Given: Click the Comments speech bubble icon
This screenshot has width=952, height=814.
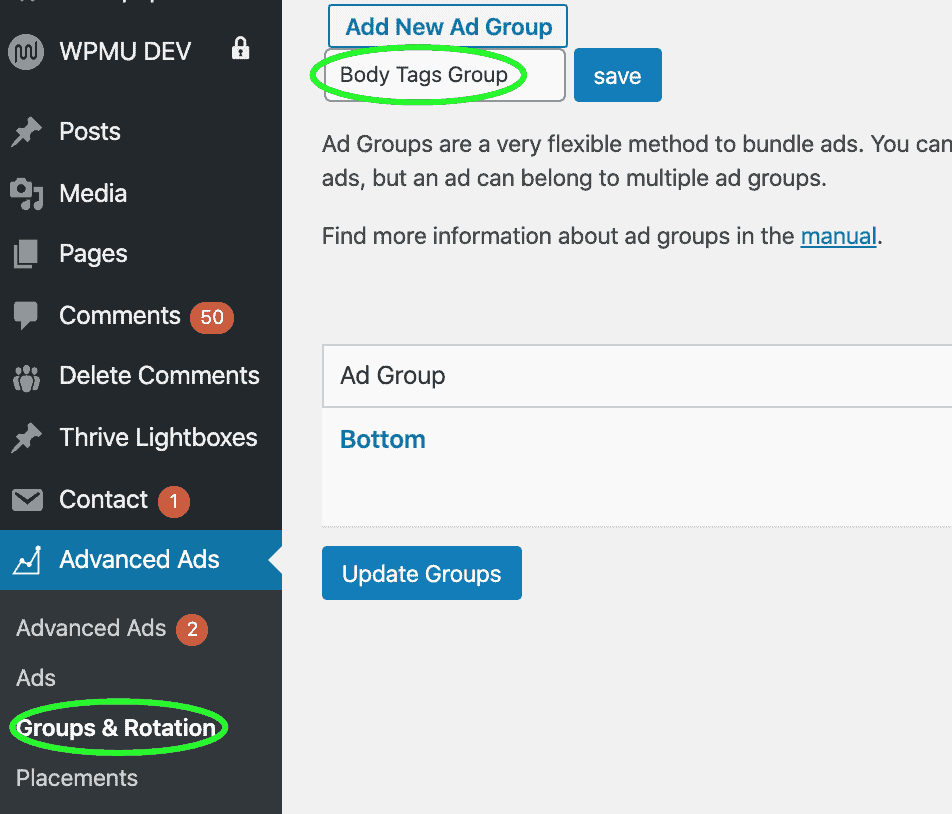Looking at the screenshot, I should point(26,316).
